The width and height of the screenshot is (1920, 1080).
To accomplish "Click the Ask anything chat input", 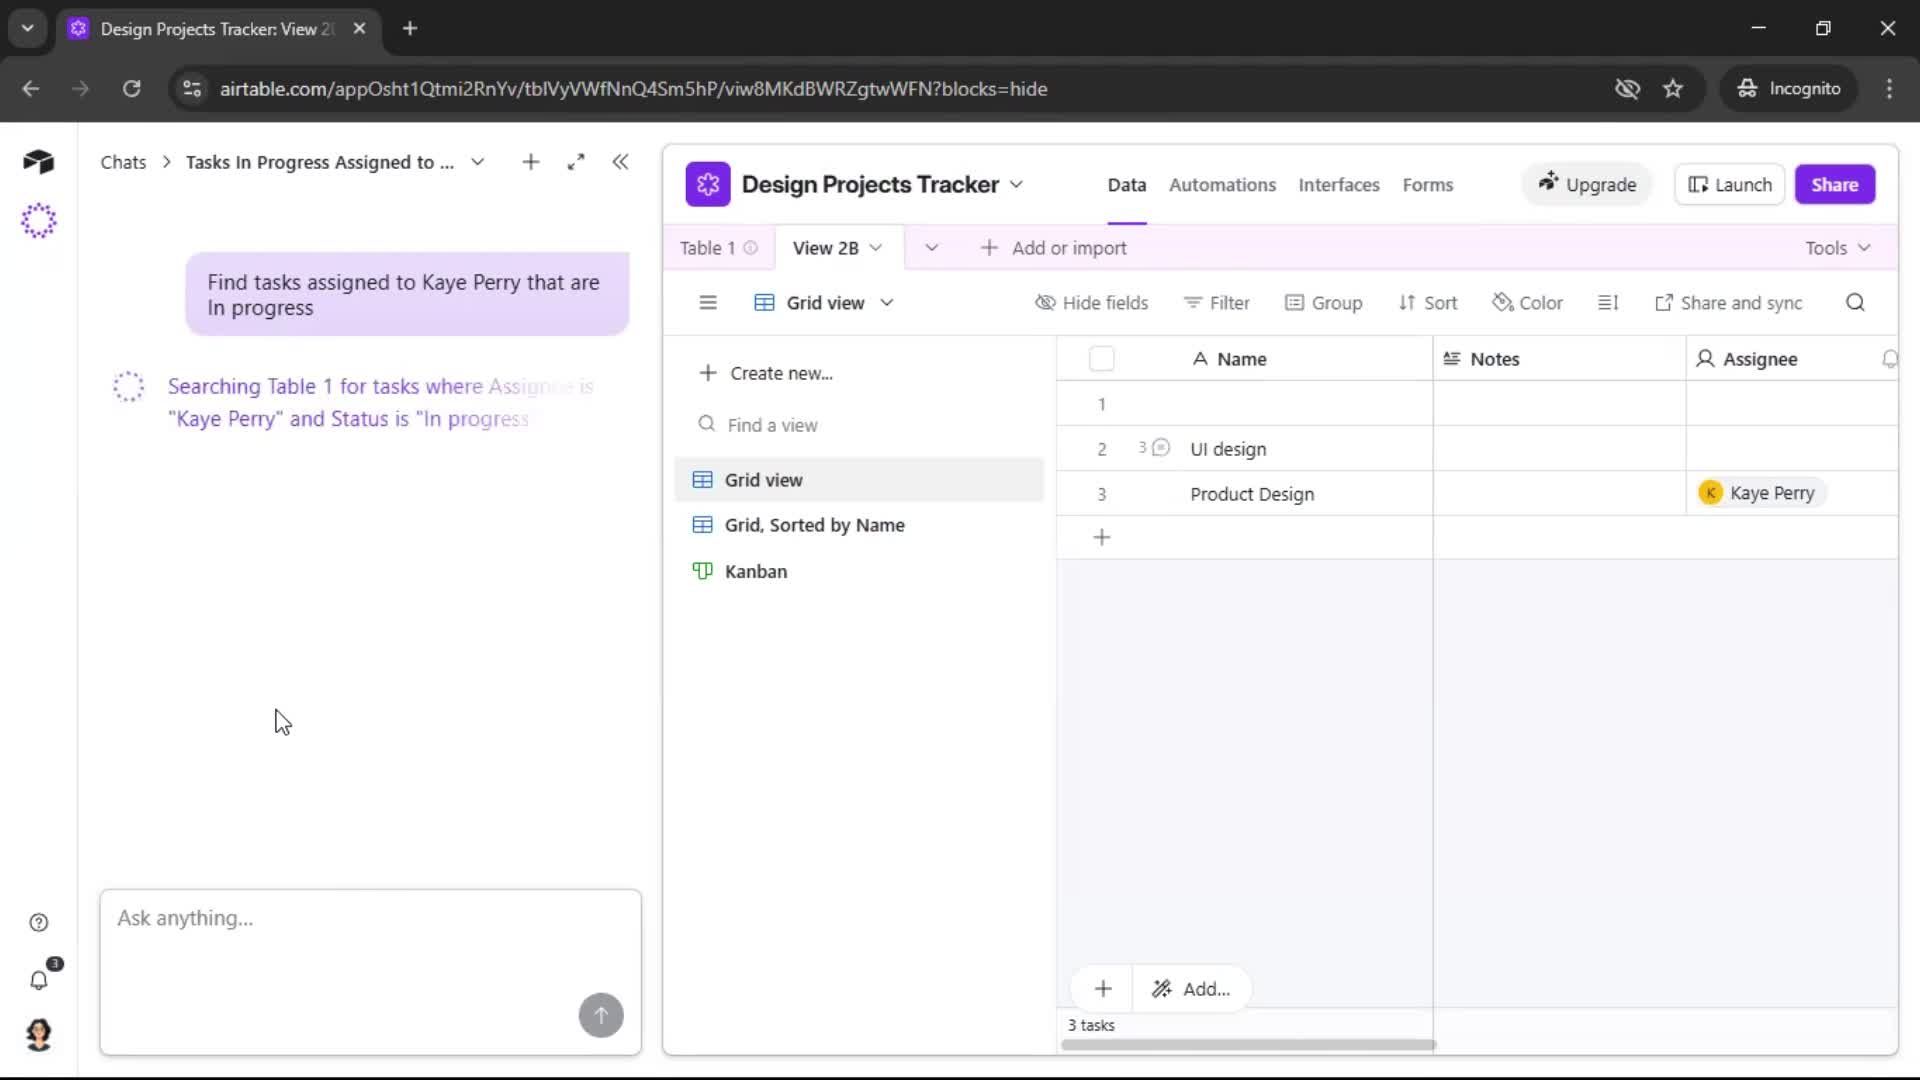I will click(x=371, y=972).
